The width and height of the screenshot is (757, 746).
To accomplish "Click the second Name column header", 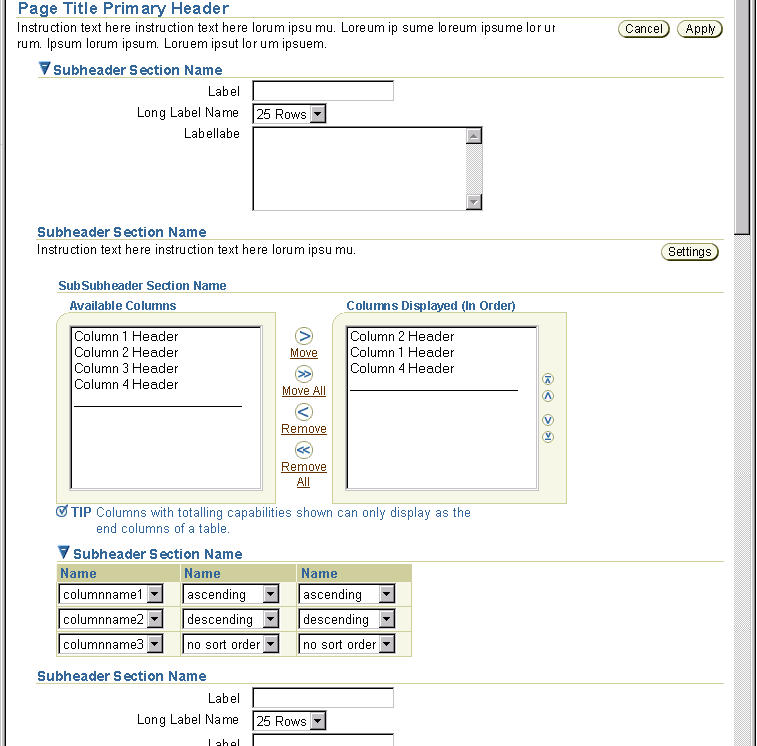I will point(238,573).
